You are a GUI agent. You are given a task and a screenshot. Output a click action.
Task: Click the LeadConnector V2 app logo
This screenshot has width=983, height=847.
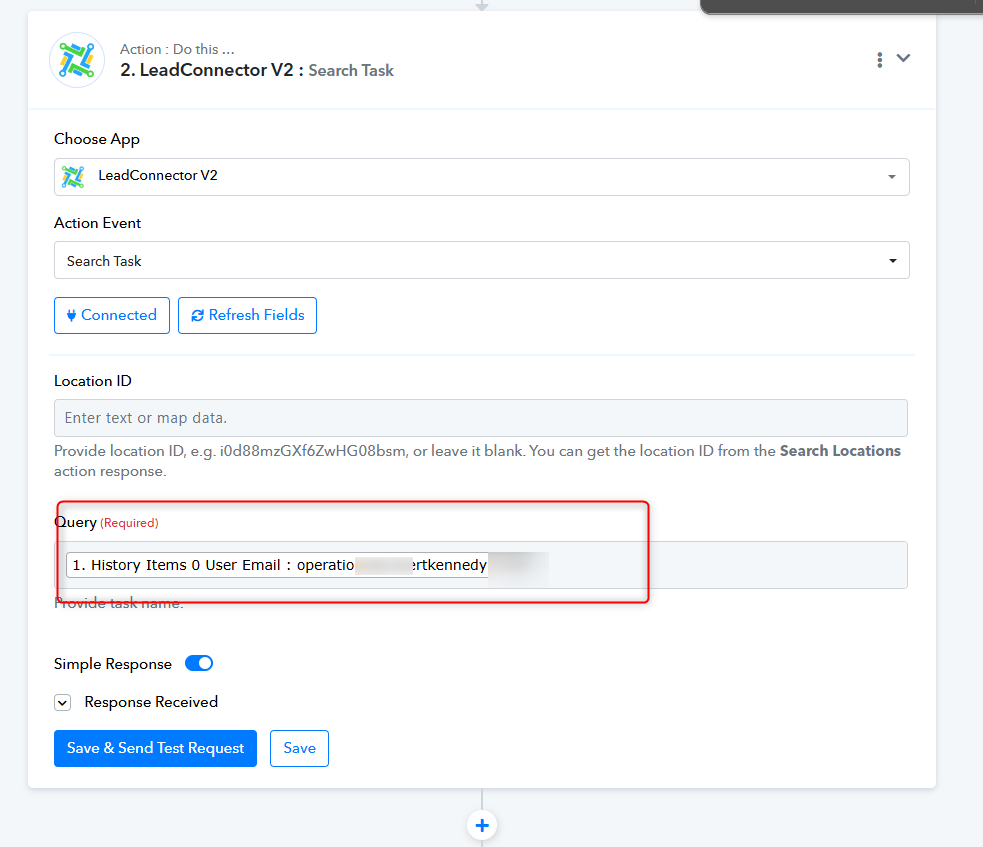coord(77,60)
